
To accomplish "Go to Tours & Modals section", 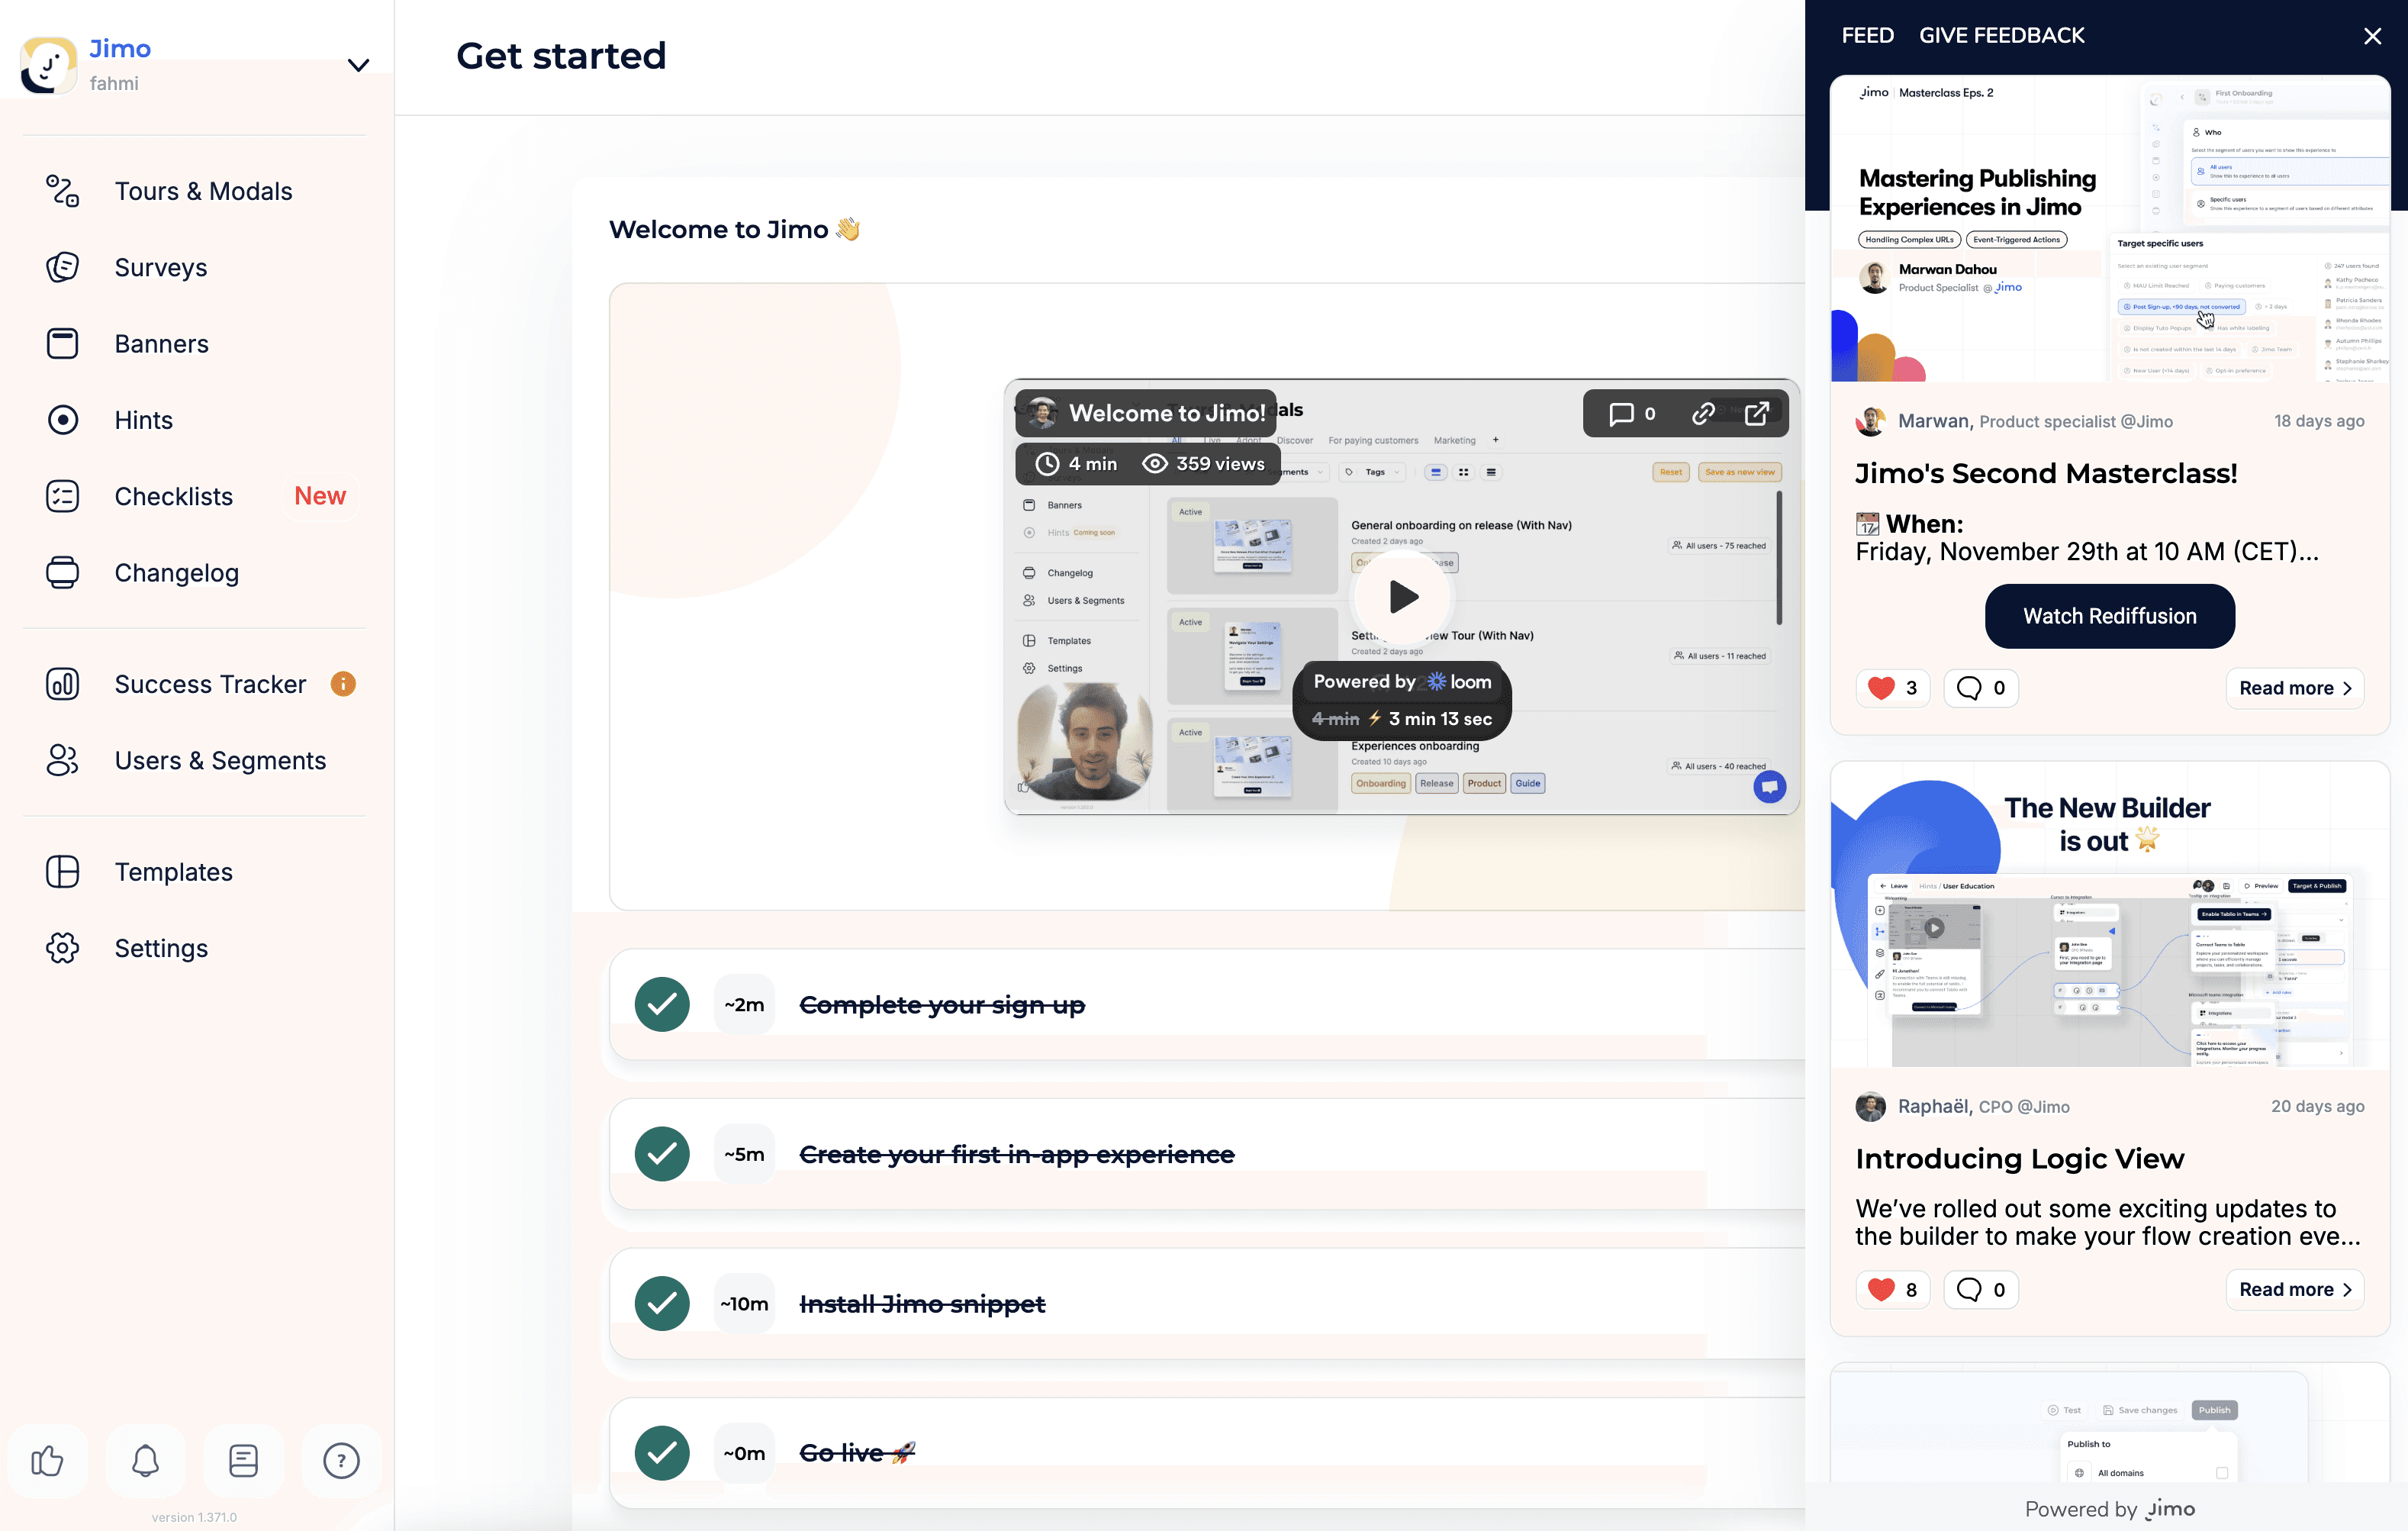I will point(203,191).
